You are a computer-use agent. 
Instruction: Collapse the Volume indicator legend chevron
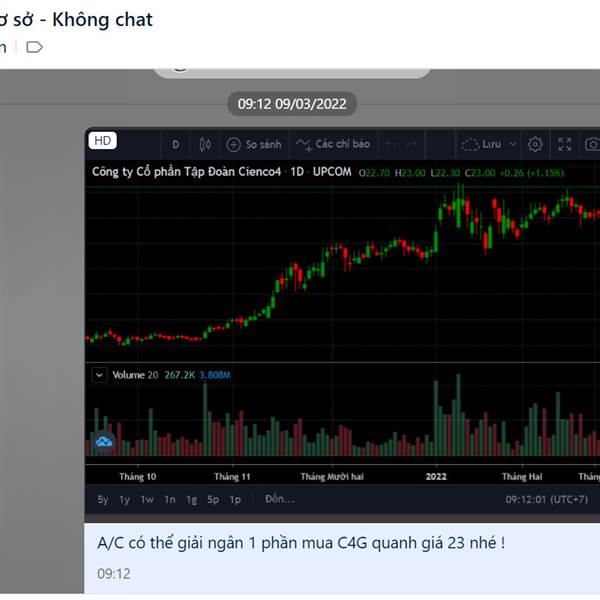99,375
